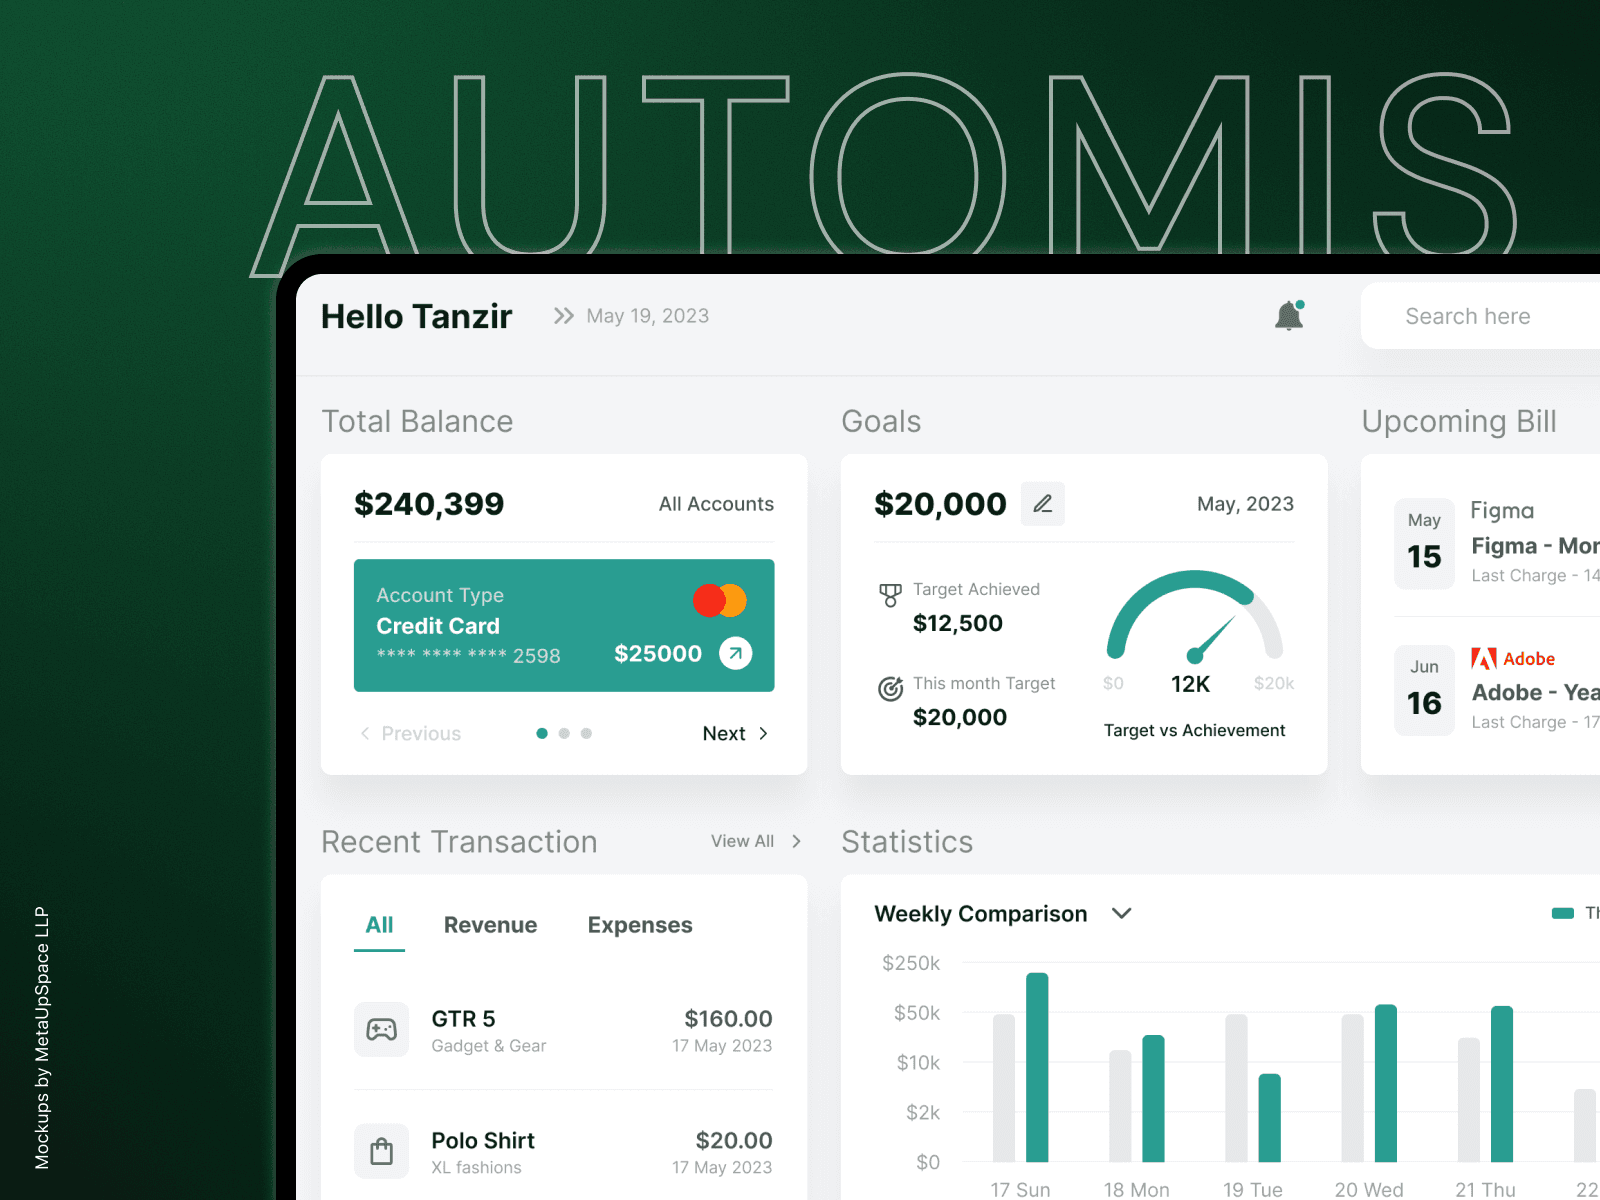The height and width of the screenshot is (1200, 1600).
Task: Click the GTR 5 gamepad icon
Action: coord(381,1029)
